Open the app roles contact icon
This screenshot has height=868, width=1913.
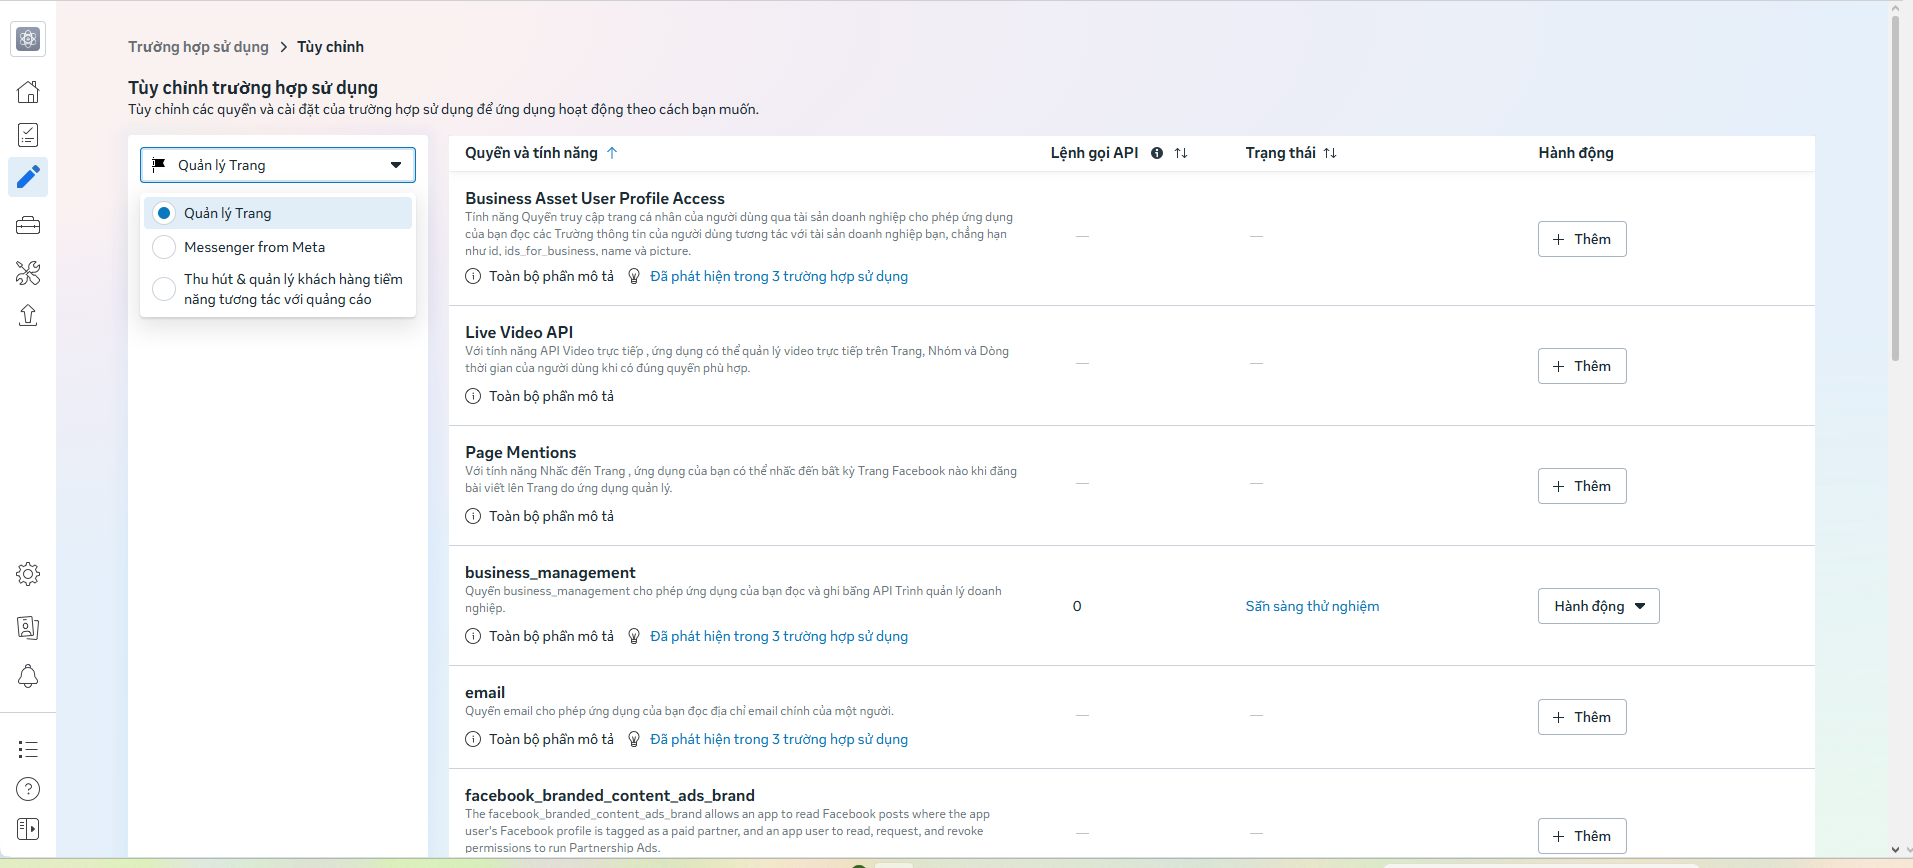point(28,627)
